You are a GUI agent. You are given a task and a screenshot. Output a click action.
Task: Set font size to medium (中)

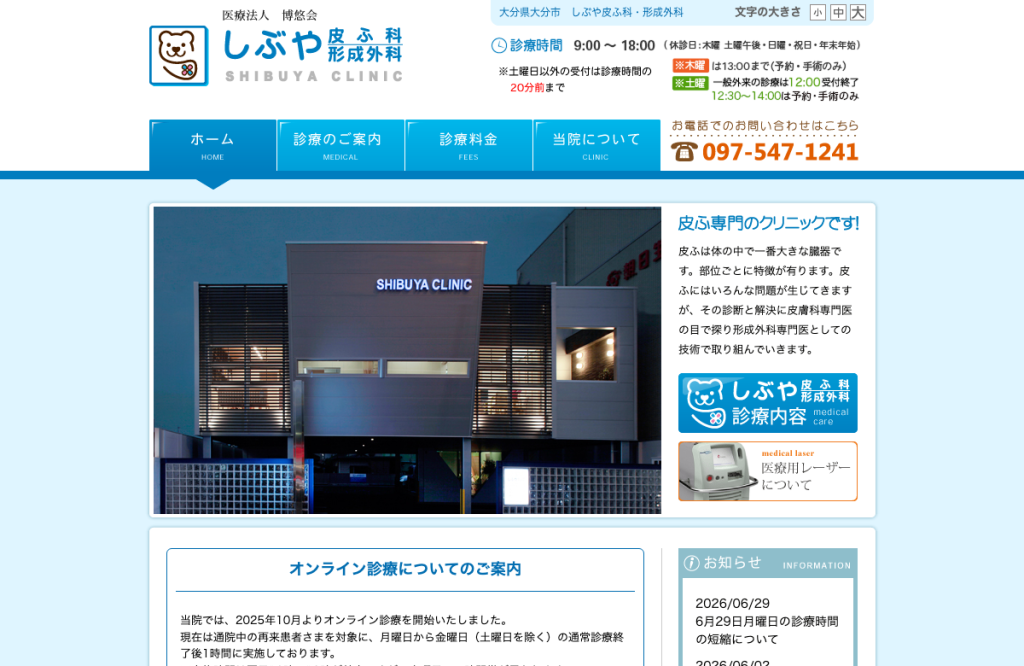pos(838,12)
